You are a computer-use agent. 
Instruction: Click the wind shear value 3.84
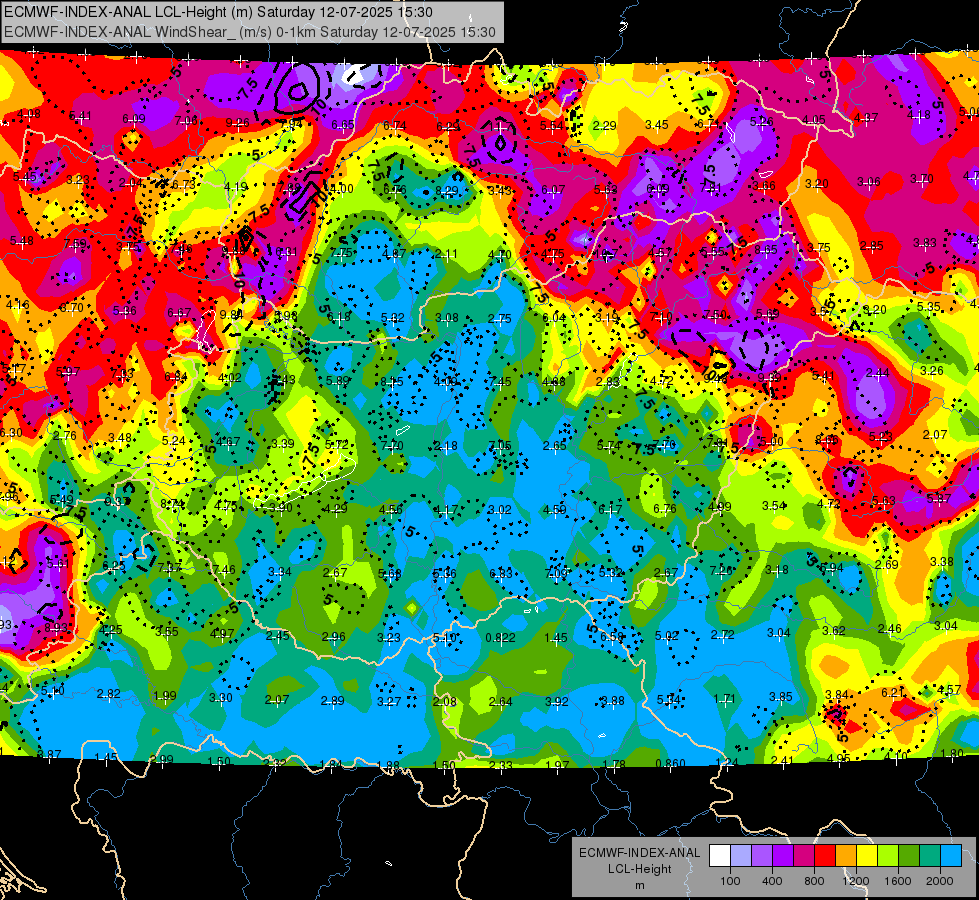pyautogui.click(x=837, y=695)
